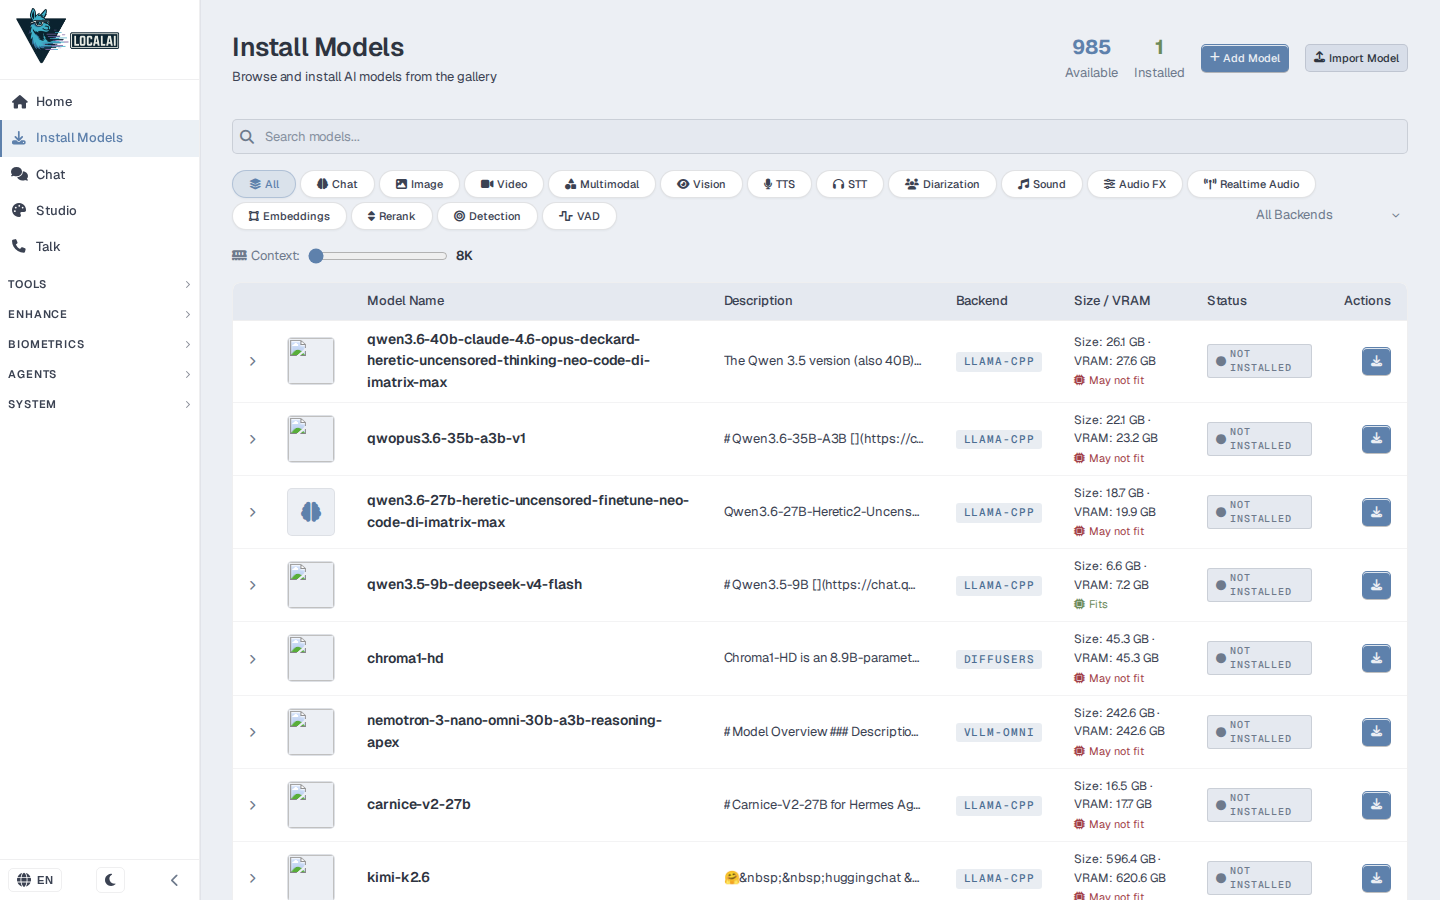Click the Import Model button
This screenshot has height=900, width=1440.
pos(1356,58)
